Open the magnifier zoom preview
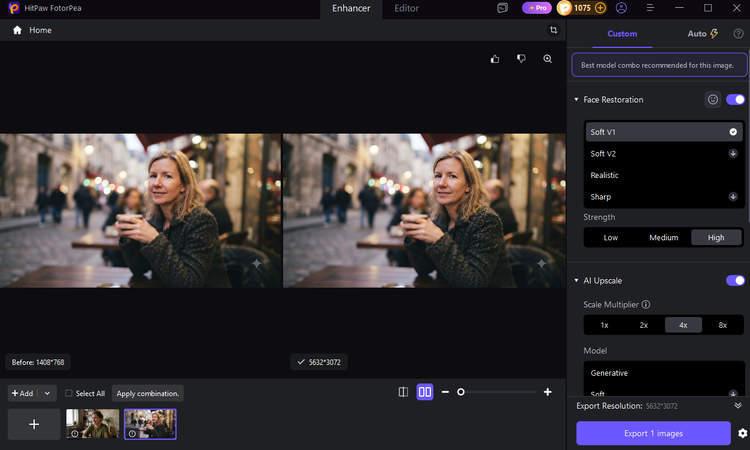 click(548, 59)
